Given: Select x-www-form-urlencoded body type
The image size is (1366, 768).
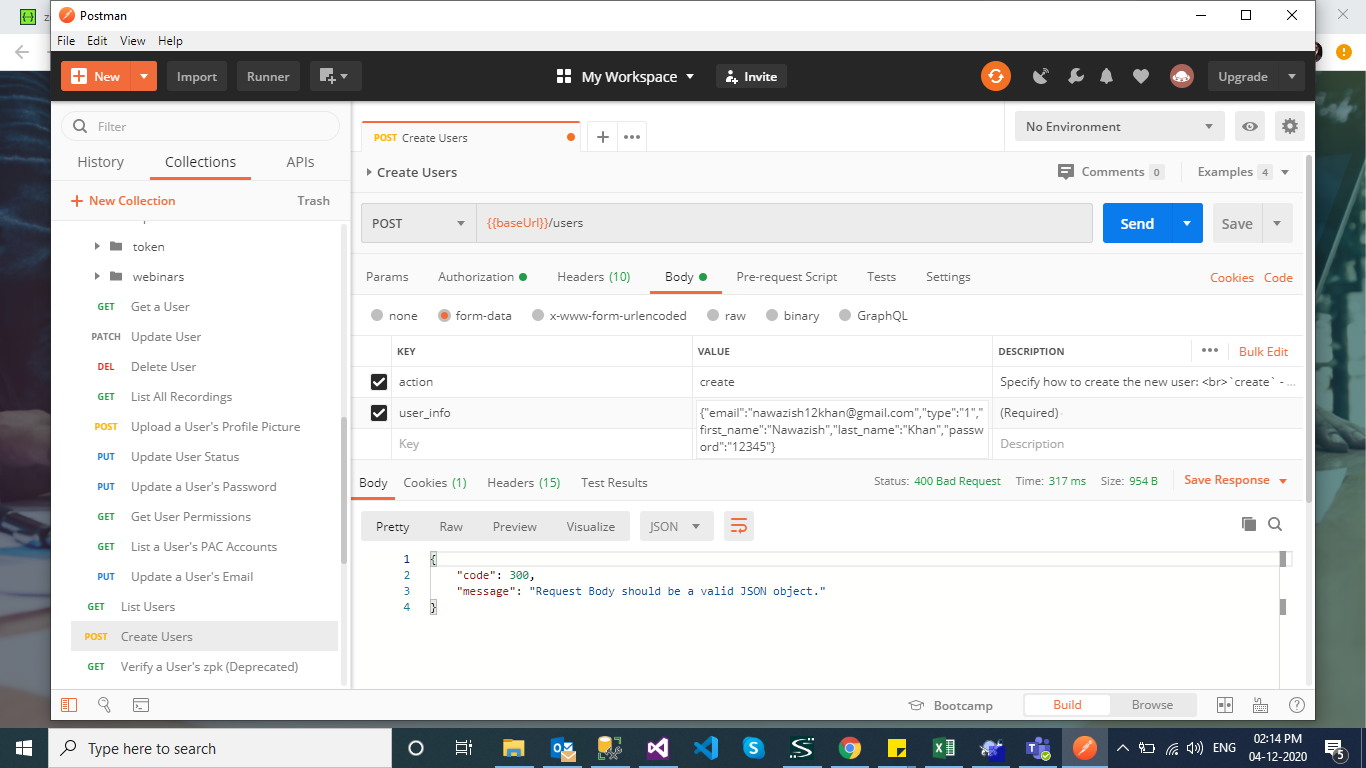Looking at the screenshot, I should [539, 315].
